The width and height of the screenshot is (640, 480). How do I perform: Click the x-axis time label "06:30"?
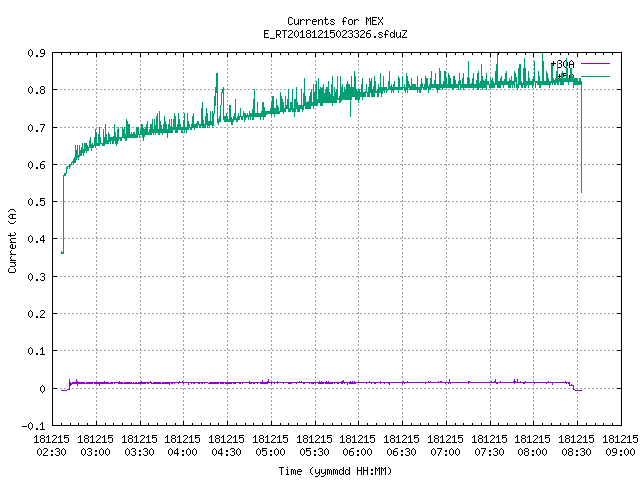tap(402, 452)
